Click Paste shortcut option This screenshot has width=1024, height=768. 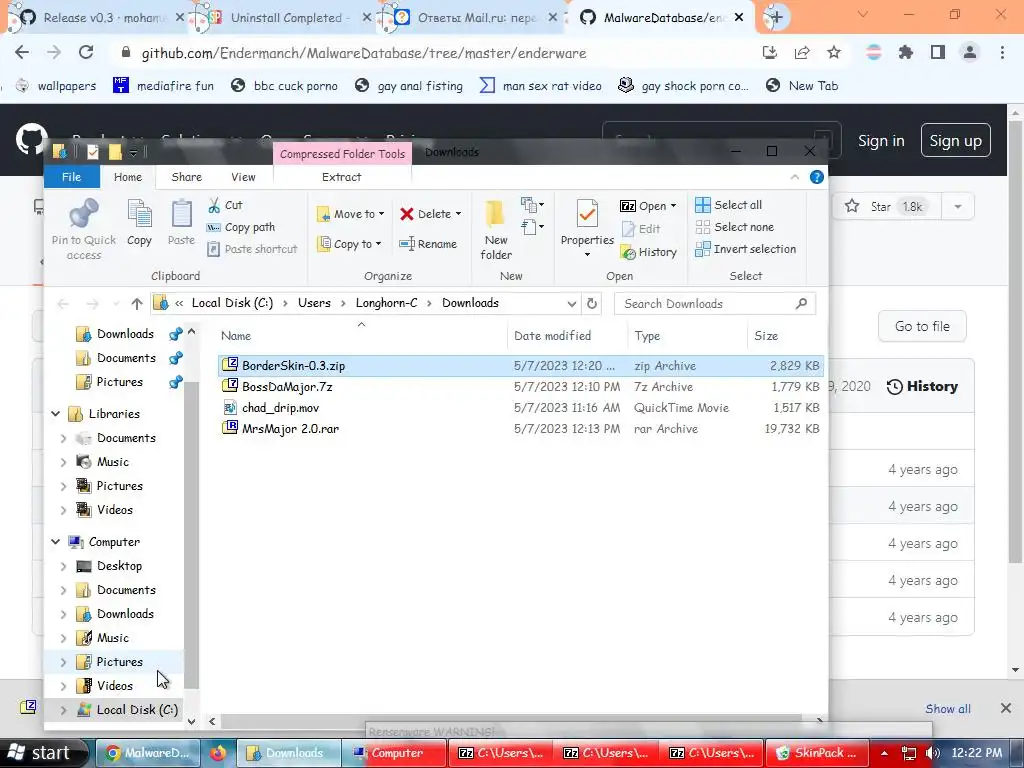tap(251, 249)
